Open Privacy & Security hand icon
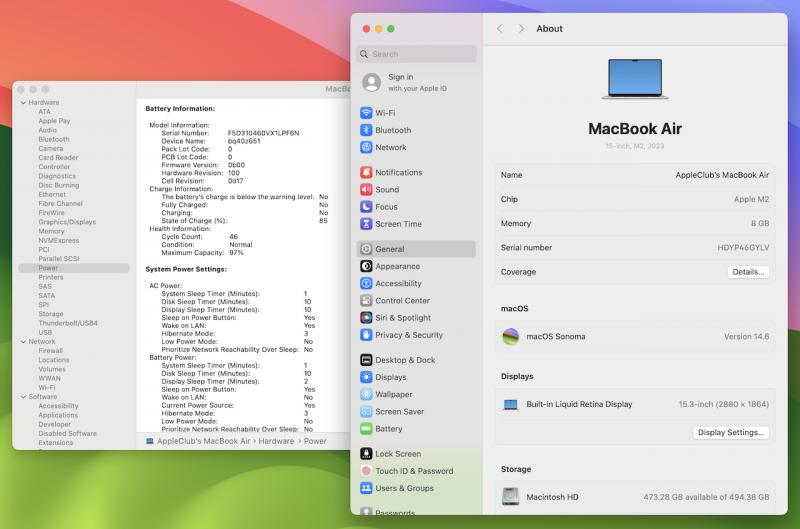 point(366,335)
